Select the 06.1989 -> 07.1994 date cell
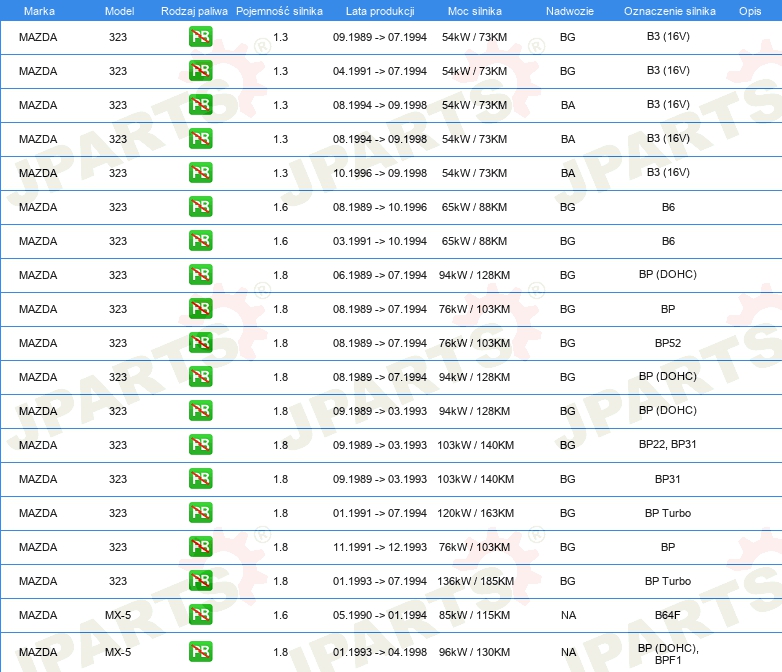This screenshot has height=672, width=782. pos(380,274)
